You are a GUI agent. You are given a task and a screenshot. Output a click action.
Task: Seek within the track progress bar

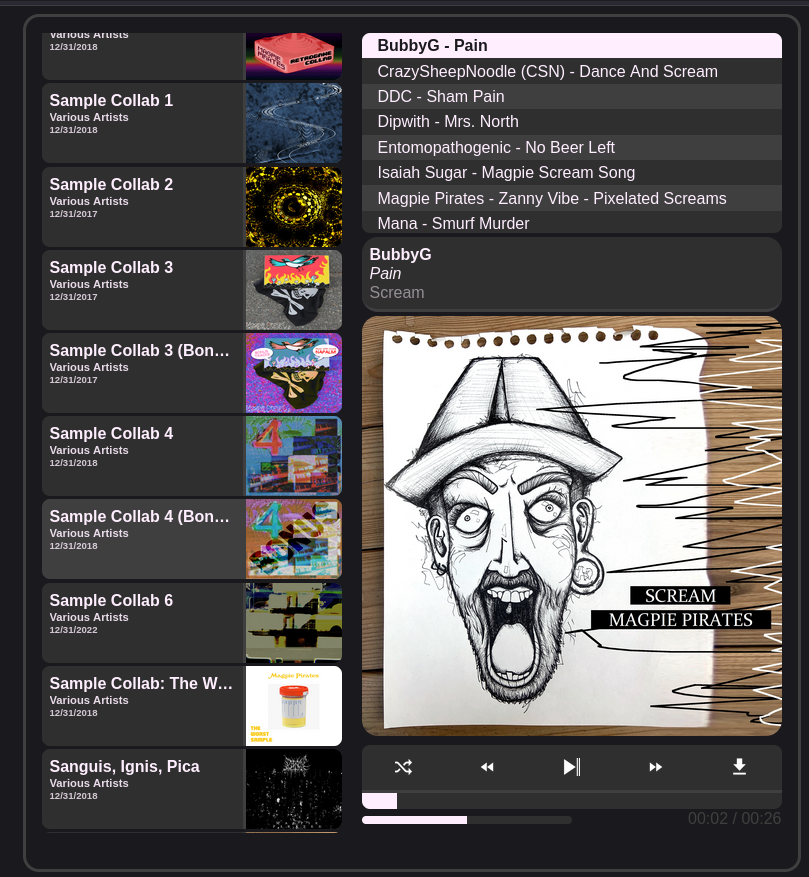point(571,801)
